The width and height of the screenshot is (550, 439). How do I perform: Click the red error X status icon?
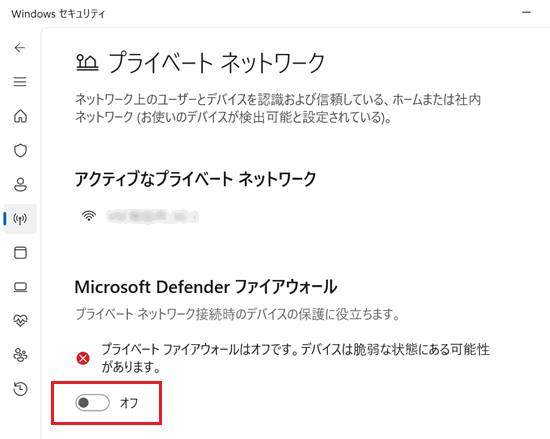(x=83, y=358)
